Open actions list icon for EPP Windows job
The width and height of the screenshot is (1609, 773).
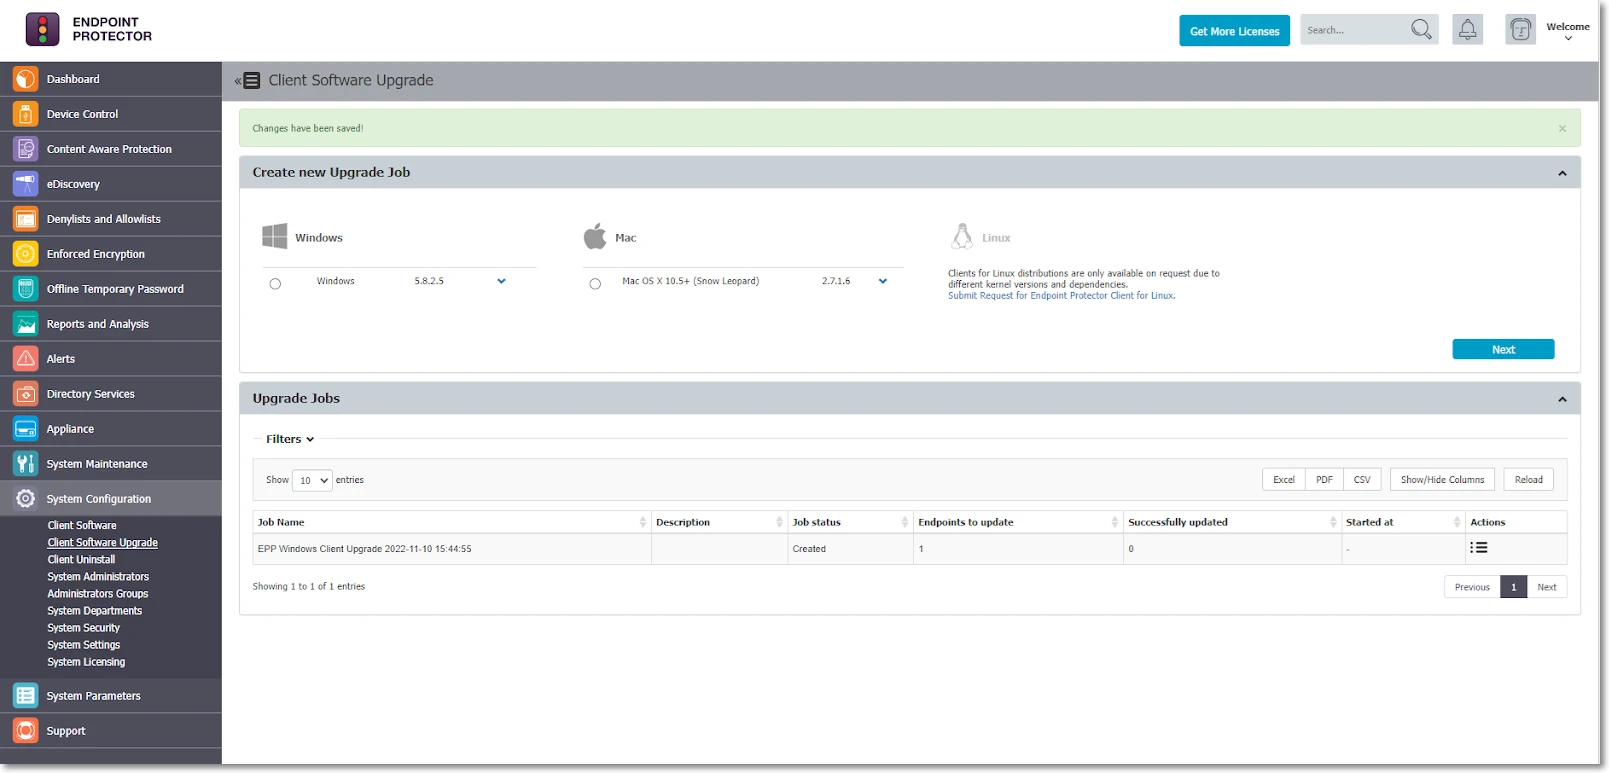click(x=1479, y=548)
